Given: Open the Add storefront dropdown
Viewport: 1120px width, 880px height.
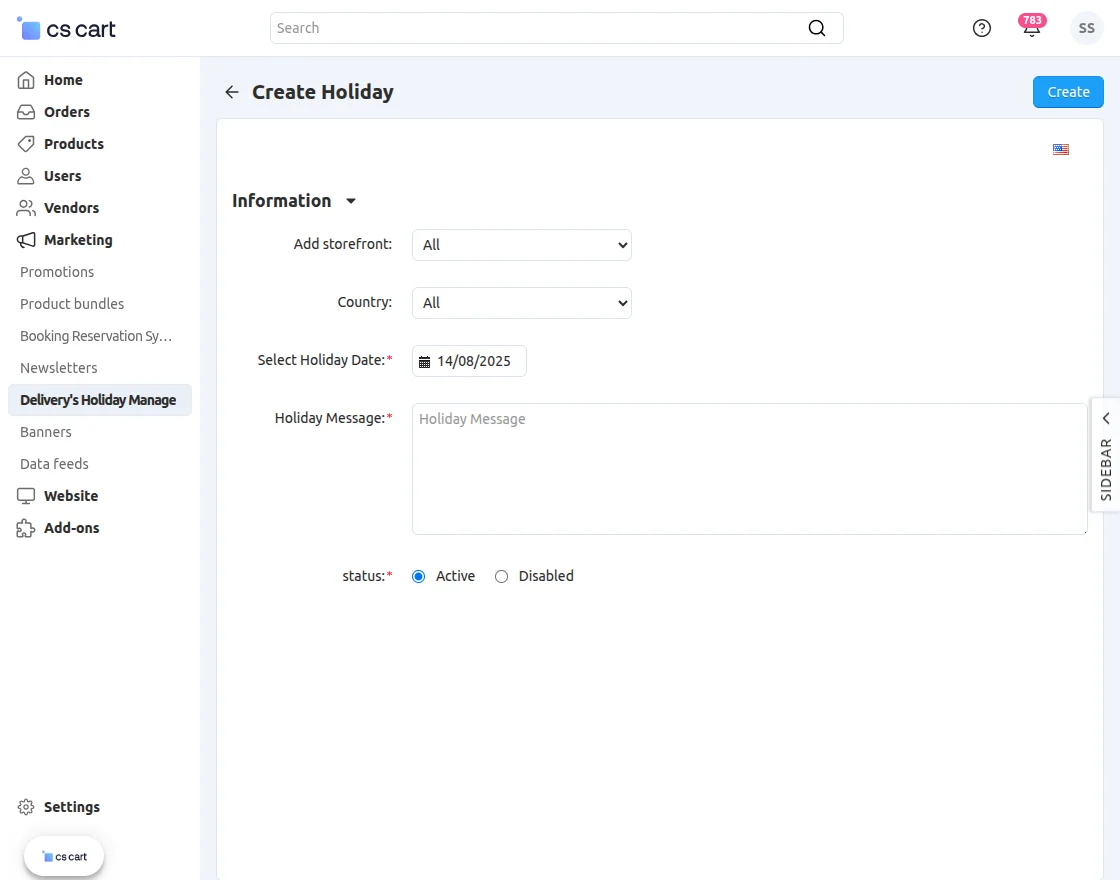Looking at the screenshot, I should click(521, 245).
